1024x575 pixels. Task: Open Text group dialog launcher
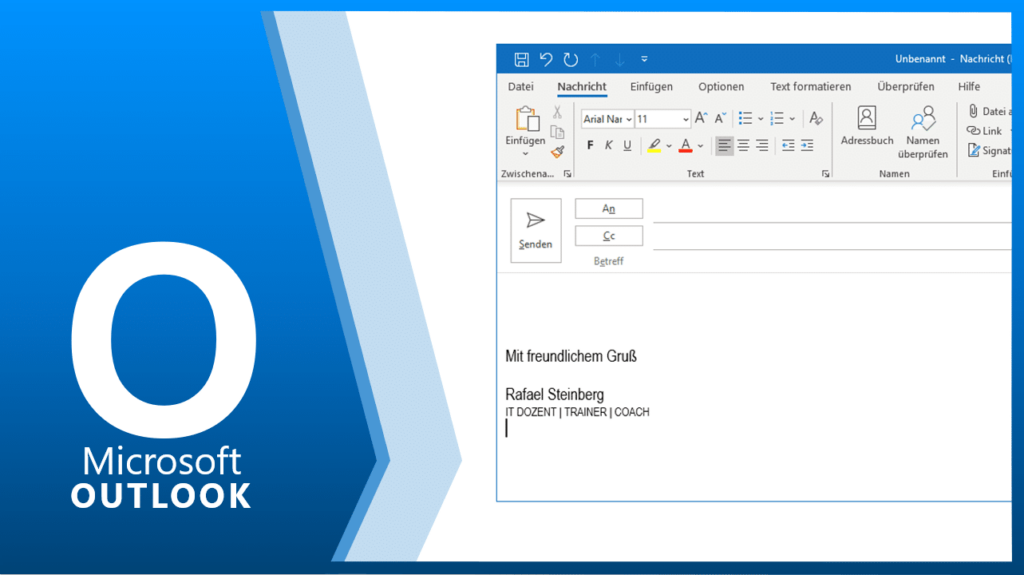pos(825,174)
